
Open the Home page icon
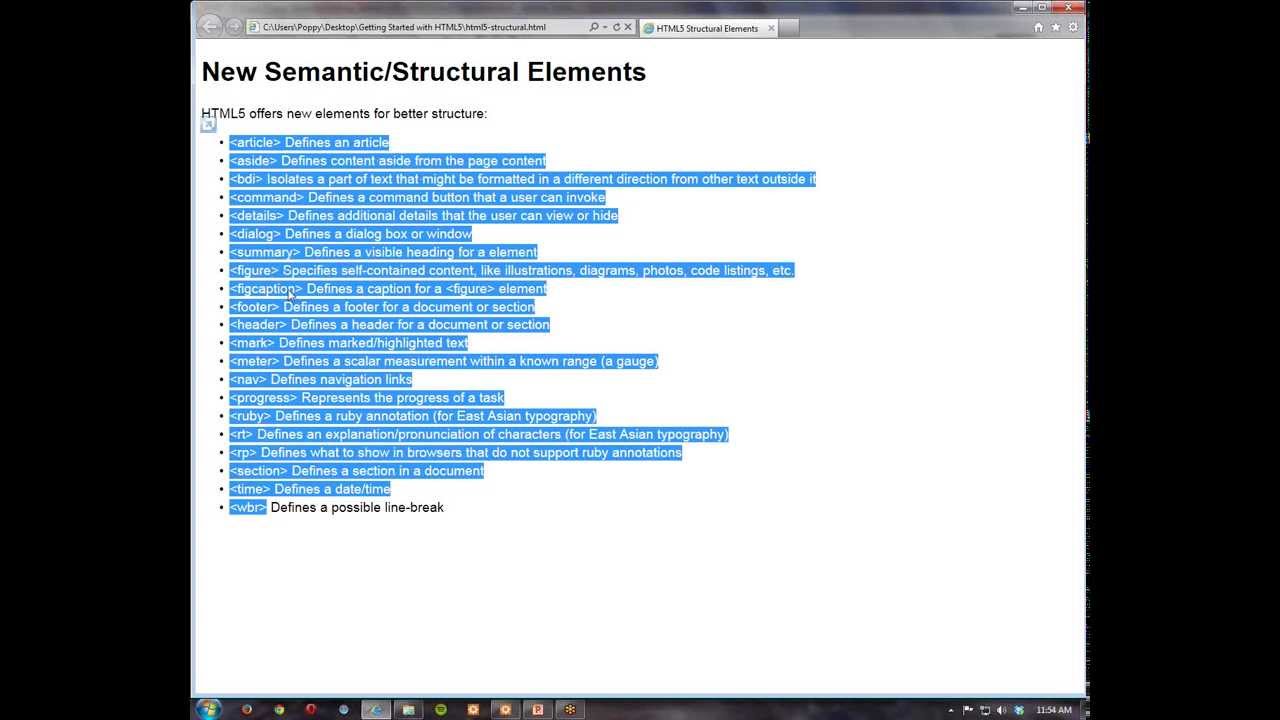tap(1038, 27)
